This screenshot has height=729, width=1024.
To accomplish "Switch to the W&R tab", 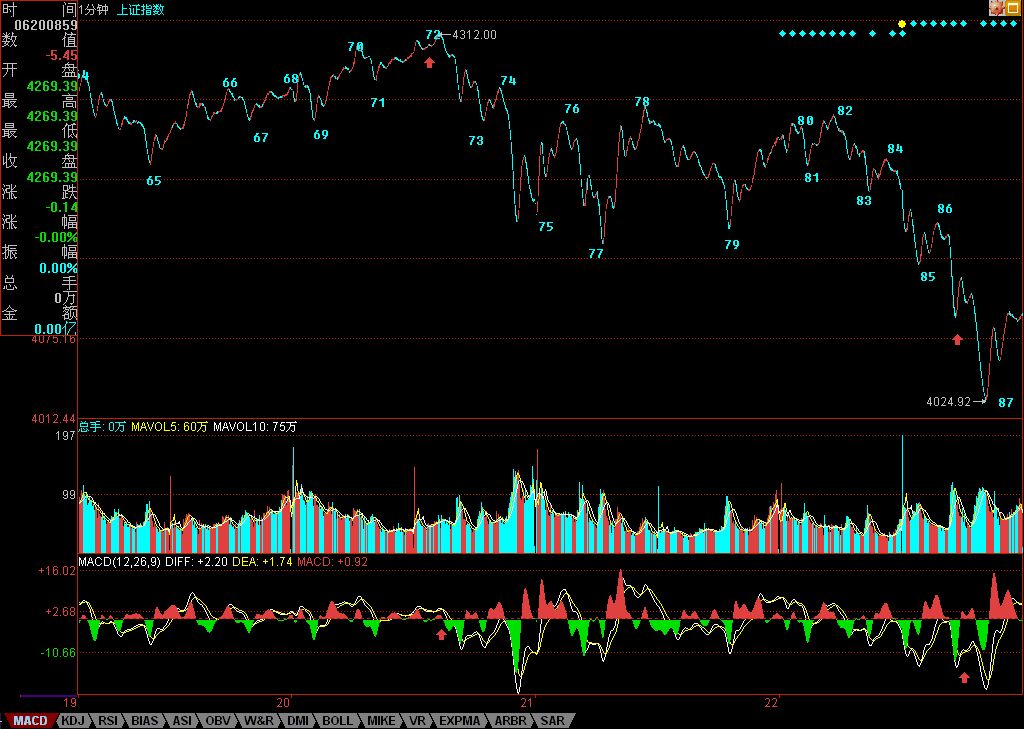I will [259, 720].
